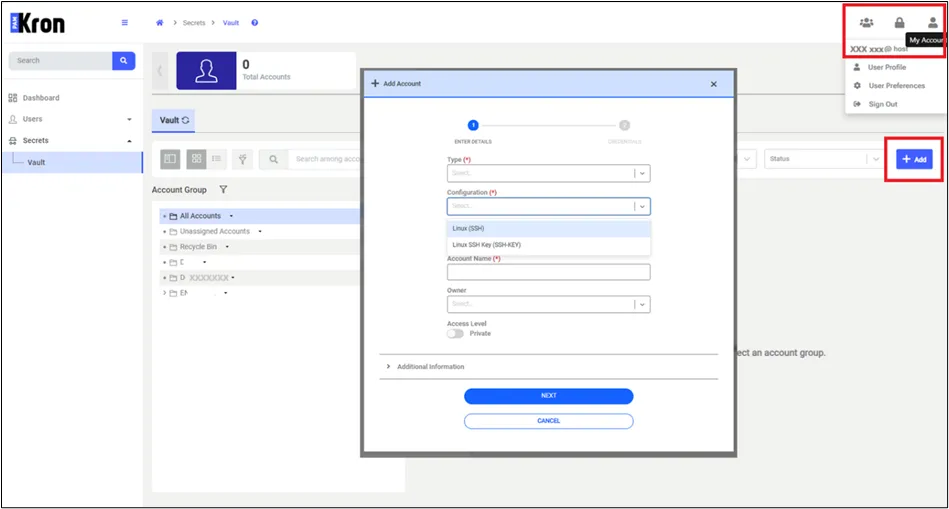Select Recycle Bin group
Viewport: 949px width, 509px height.
point(198,247)
